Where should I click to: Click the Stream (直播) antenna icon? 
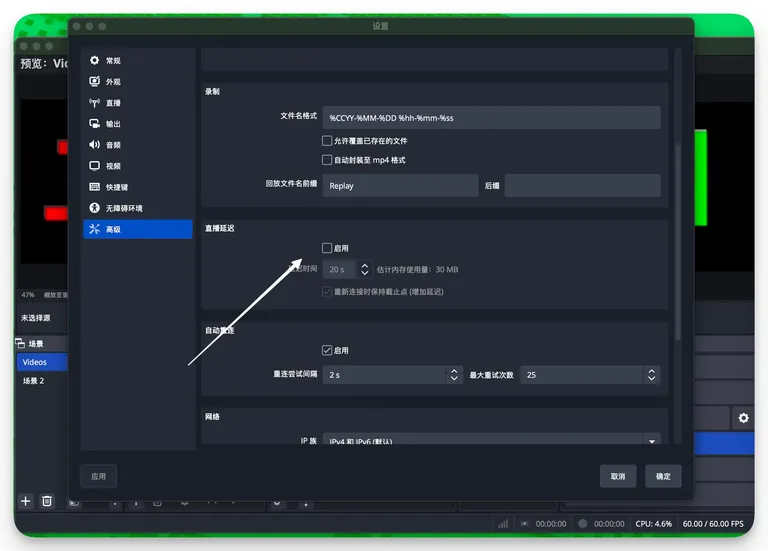pyautogui.click(x=95, y=103)
